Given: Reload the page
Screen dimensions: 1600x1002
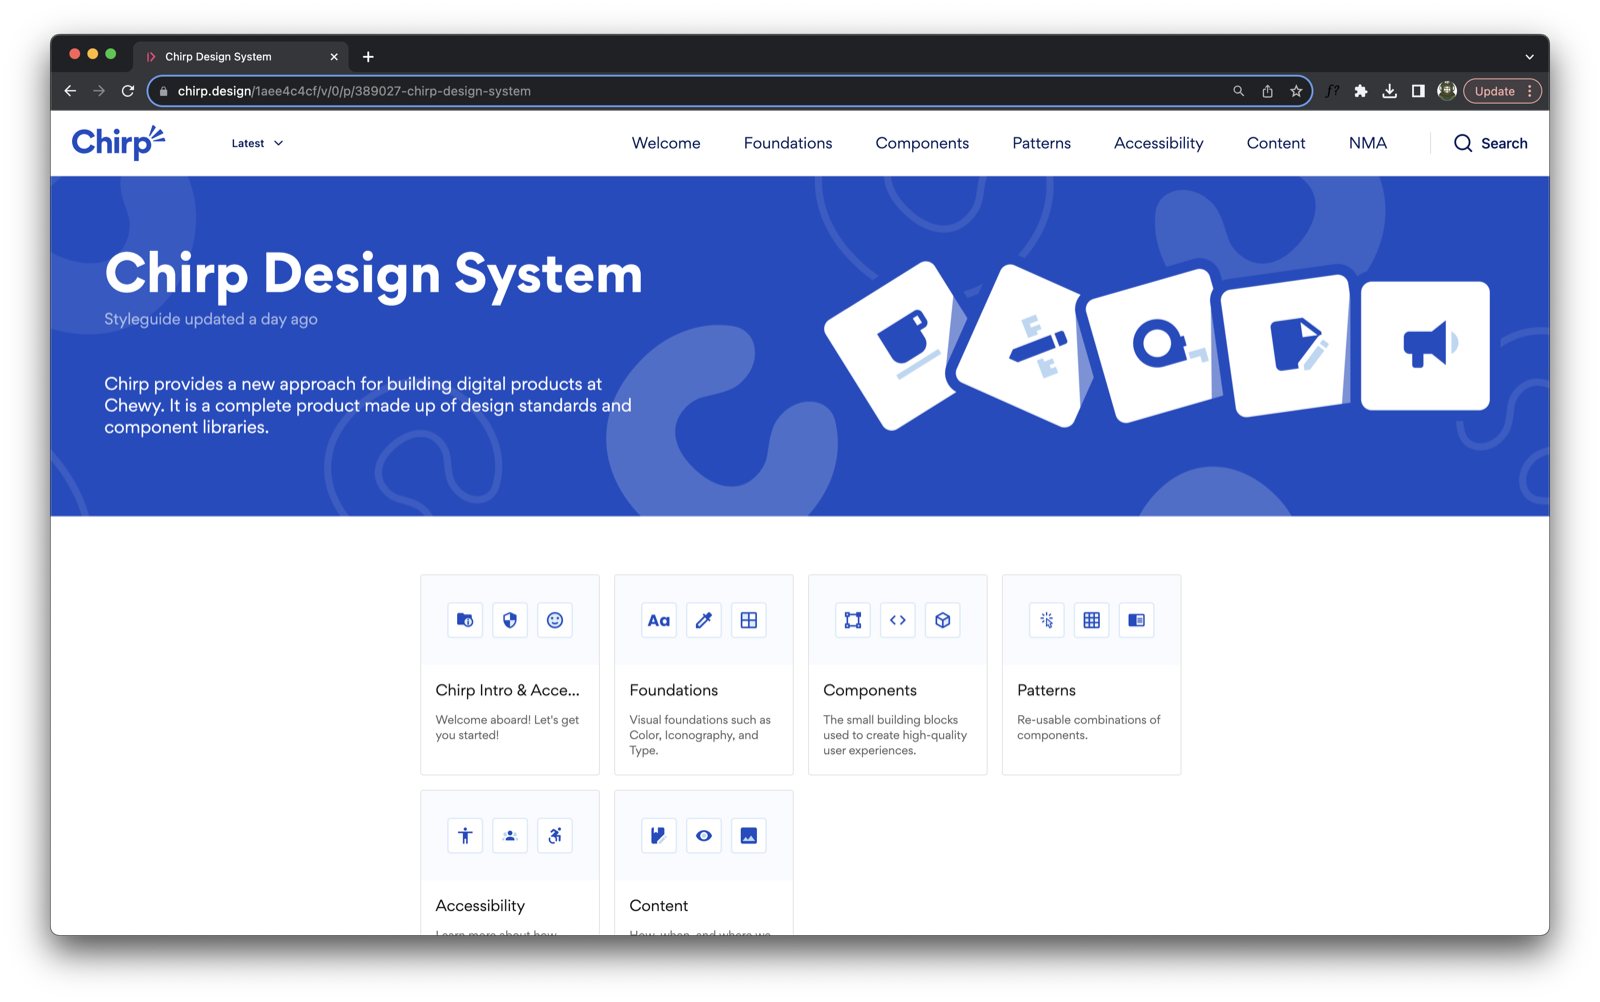Looking at the screenshot, I should click(128, 91).
